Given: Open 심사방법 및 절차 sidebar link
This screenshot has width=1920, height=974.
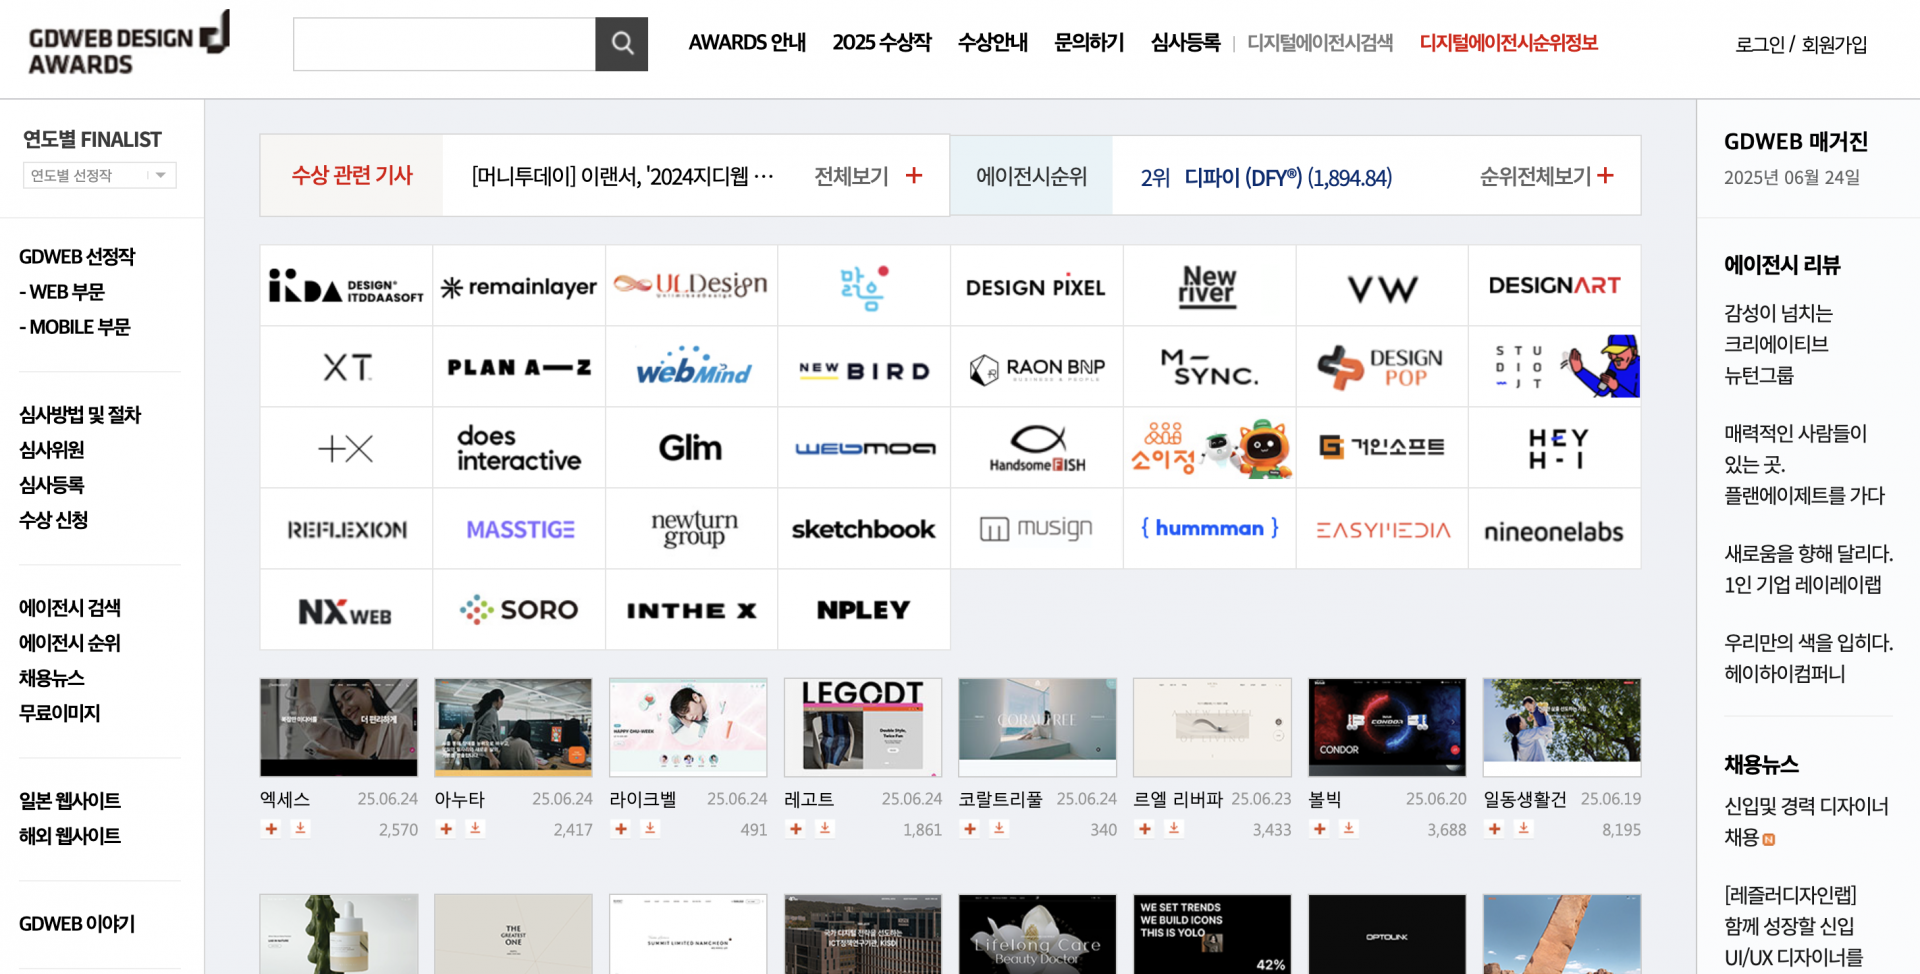Looking at the screenshot, I should [80, 415].
